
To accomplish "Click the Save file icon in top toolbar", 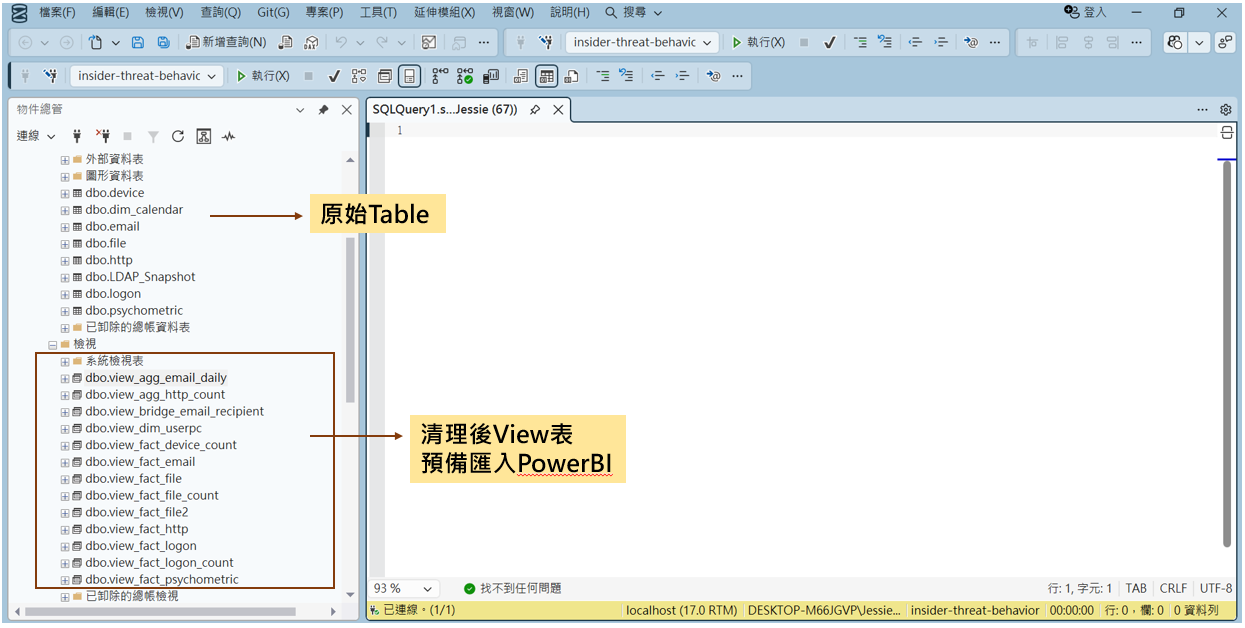I will pos(138,42).
